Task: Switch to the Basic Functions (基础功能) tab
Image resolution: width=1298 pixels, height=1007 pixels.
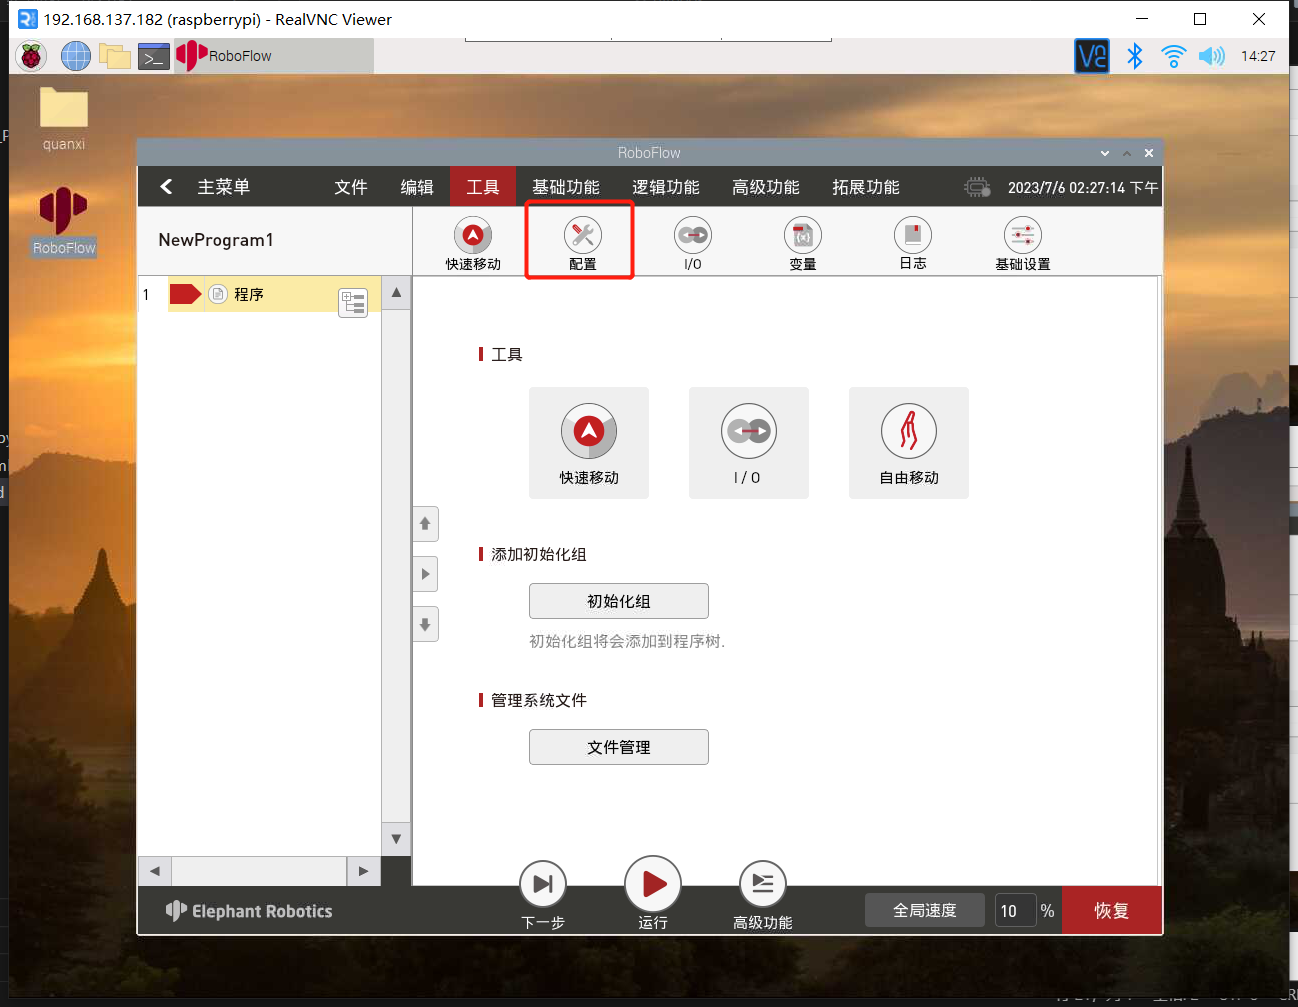Action: (565, 187)
